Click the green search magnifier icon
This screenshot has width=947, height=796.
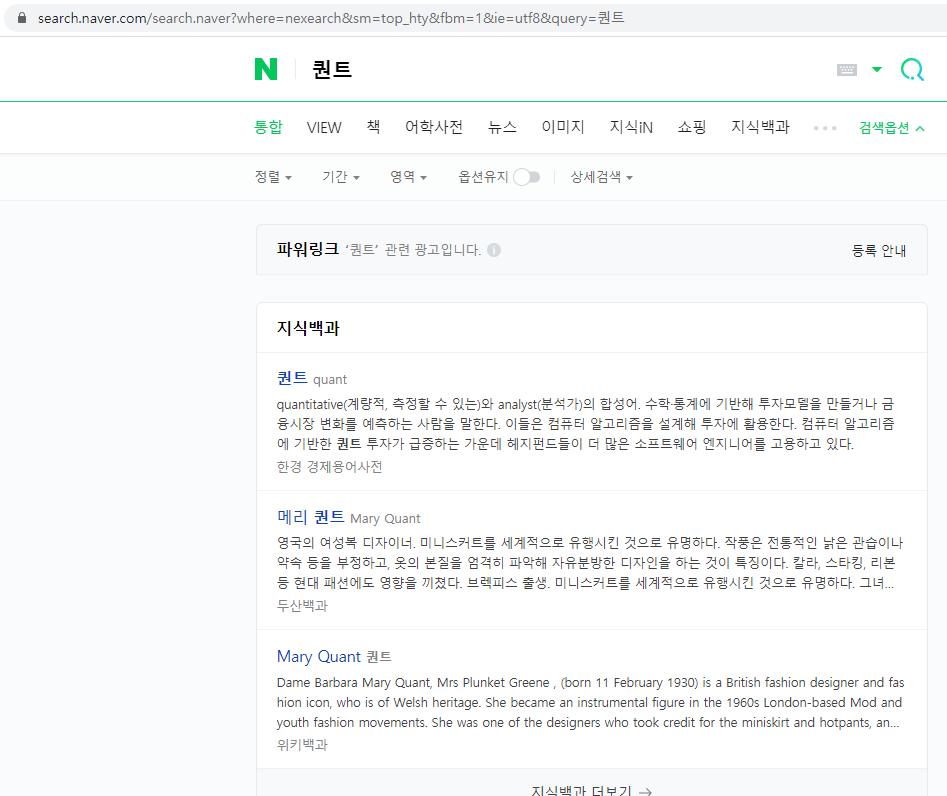click(912, 69)
